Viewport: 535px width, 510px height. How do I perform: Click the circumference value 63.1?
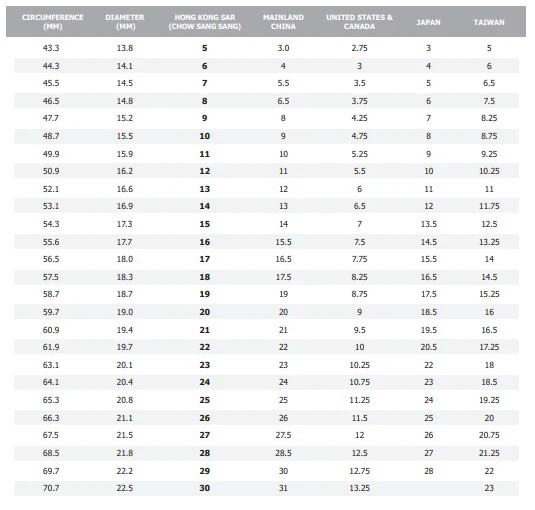click(x=51, y=365)
